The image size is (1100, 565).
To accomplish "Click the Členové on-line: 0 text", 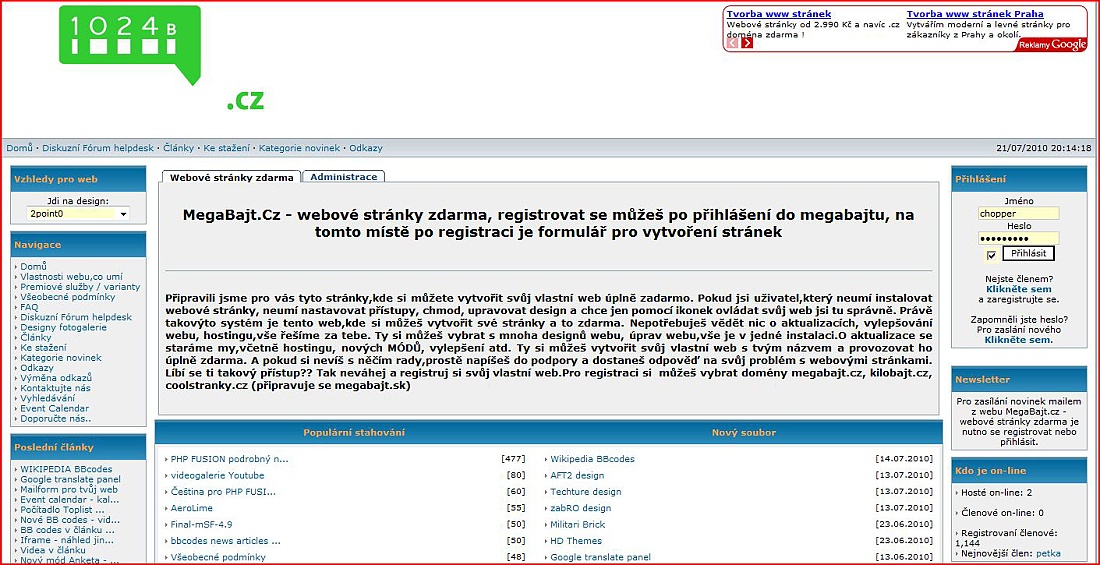I will click(x=1002, y=513).
